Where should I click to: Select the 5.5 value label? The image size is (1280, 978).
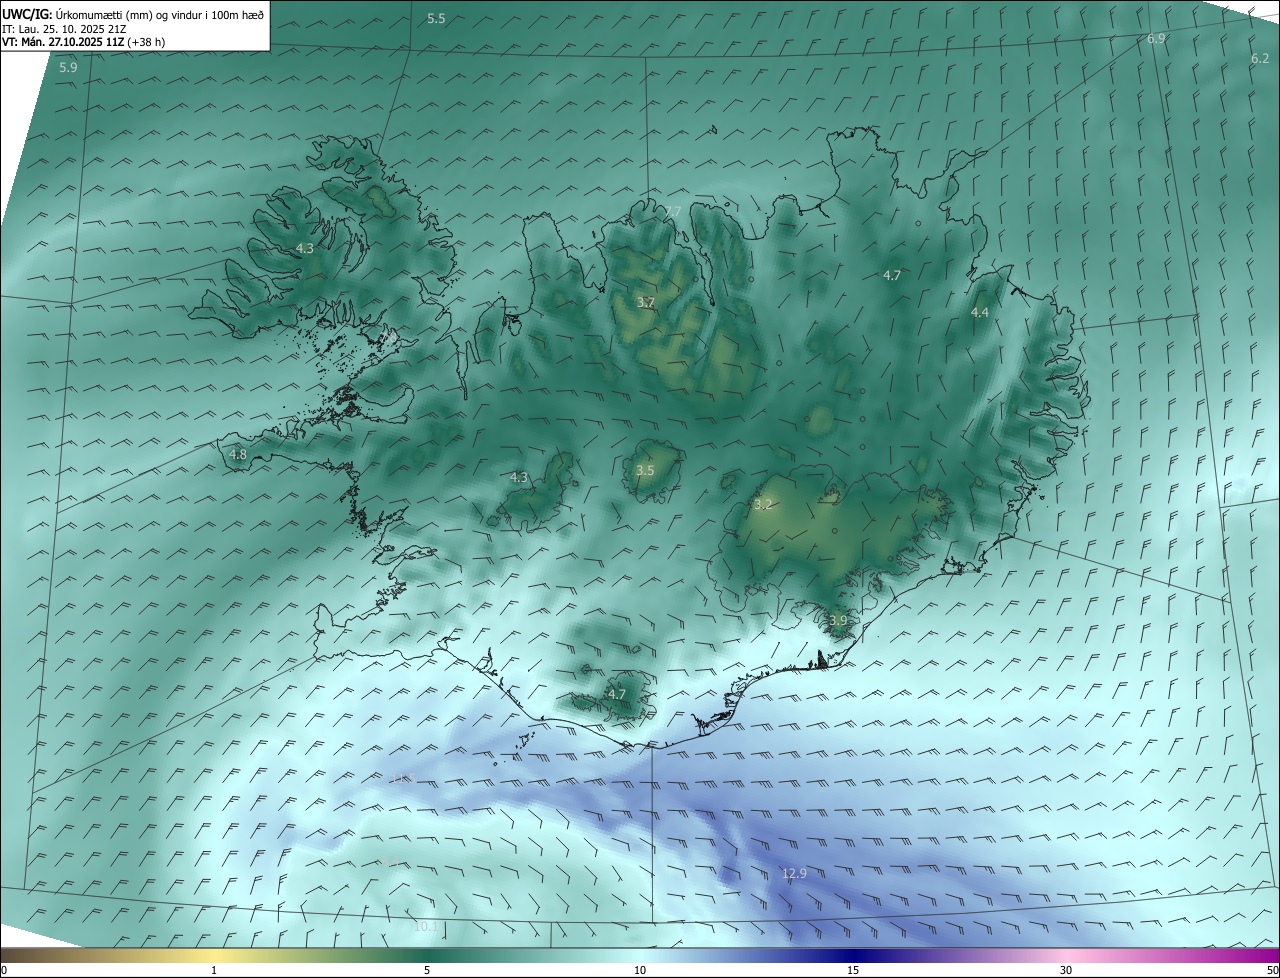(x=436, y=19)
